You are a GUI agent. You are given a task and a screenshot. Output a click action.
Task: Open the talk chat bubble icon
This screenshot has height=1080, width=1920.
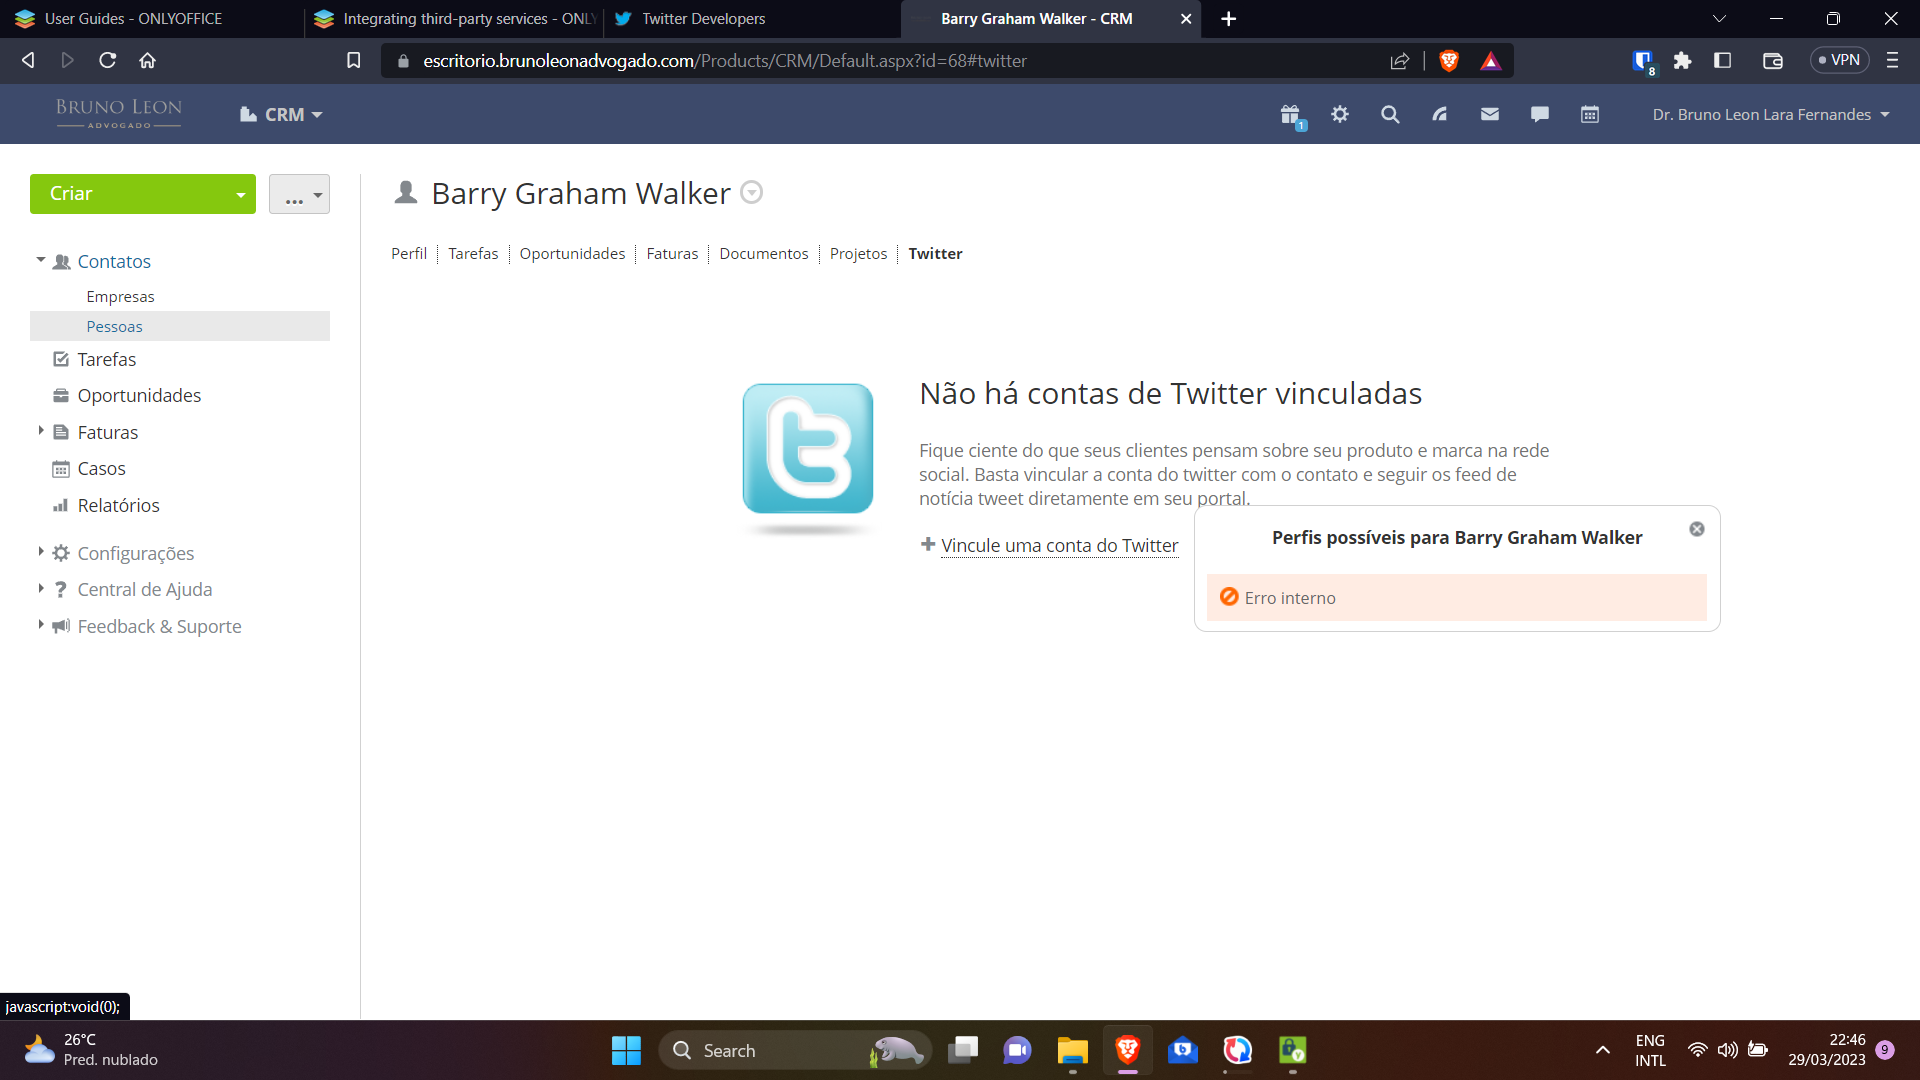pyautogui.click(x=1540, y=114)
